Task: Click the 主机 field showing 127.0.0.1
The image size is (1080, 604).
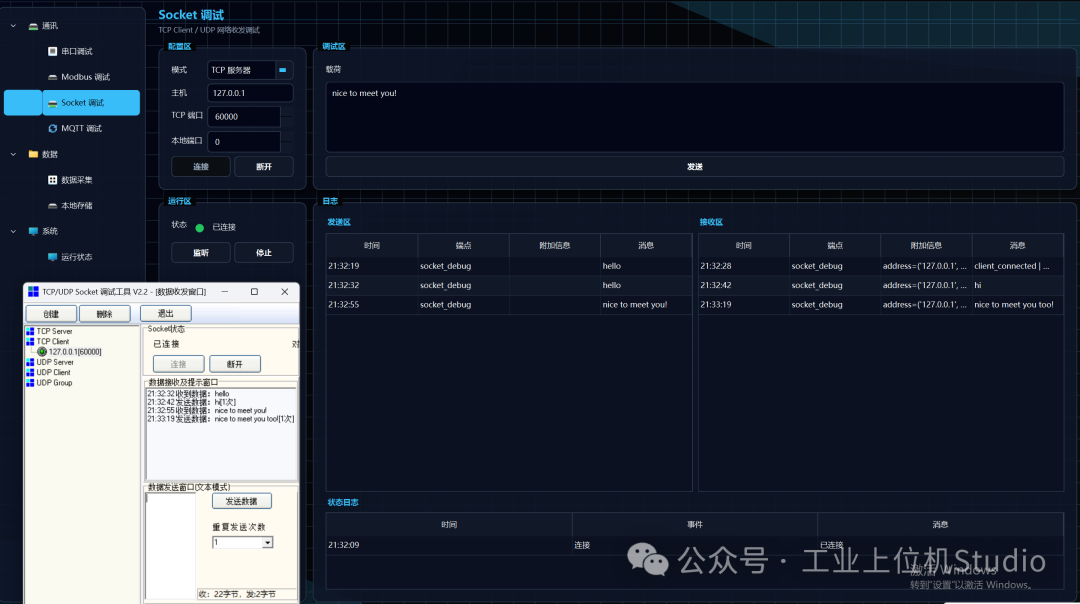Action: tap(250, 93)
